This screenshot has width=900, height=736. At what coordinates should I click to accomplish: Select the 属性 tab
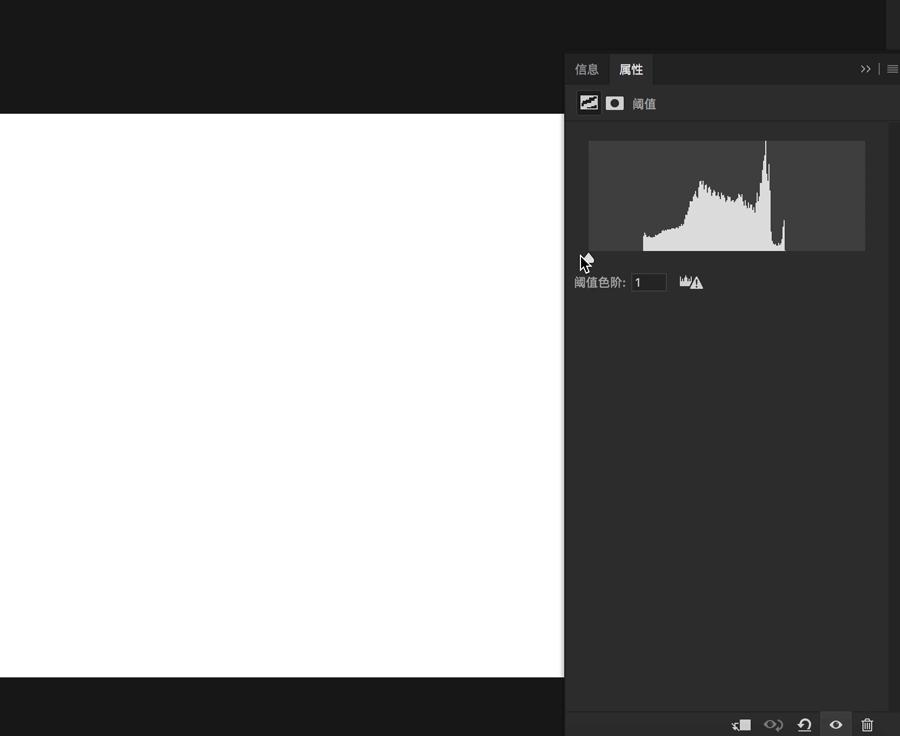[x=631, y=69]
